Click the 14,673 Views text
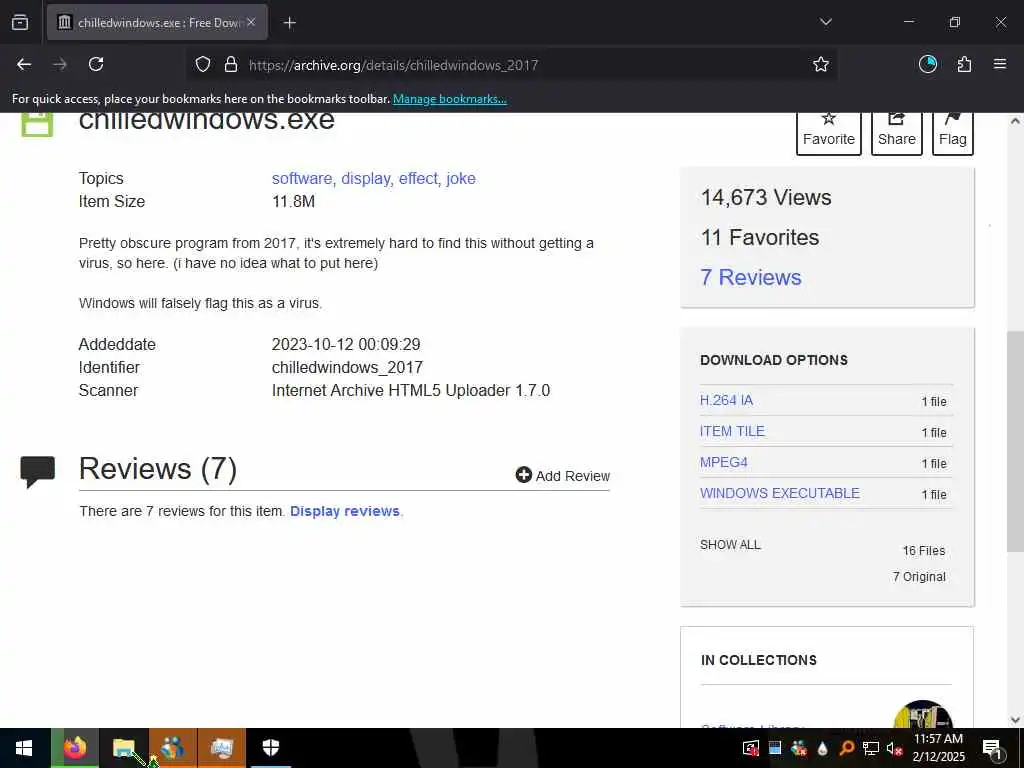 766,197
